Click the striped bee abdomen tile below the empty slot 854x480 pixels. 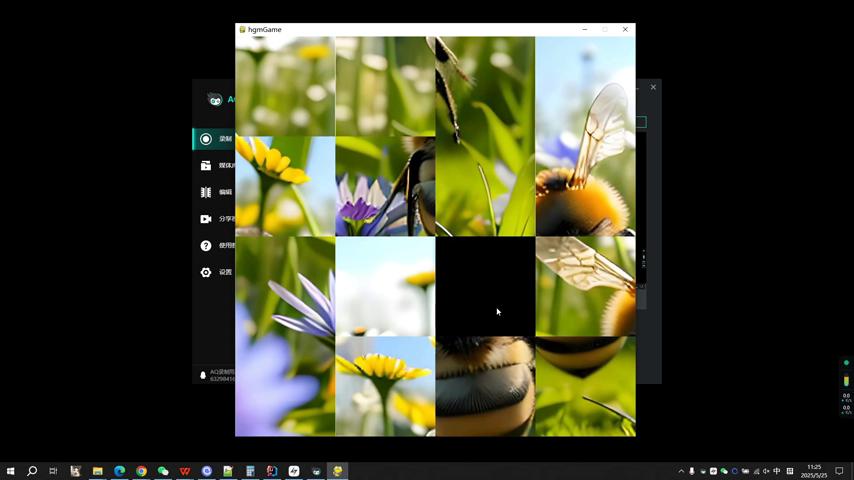point(485,386)
